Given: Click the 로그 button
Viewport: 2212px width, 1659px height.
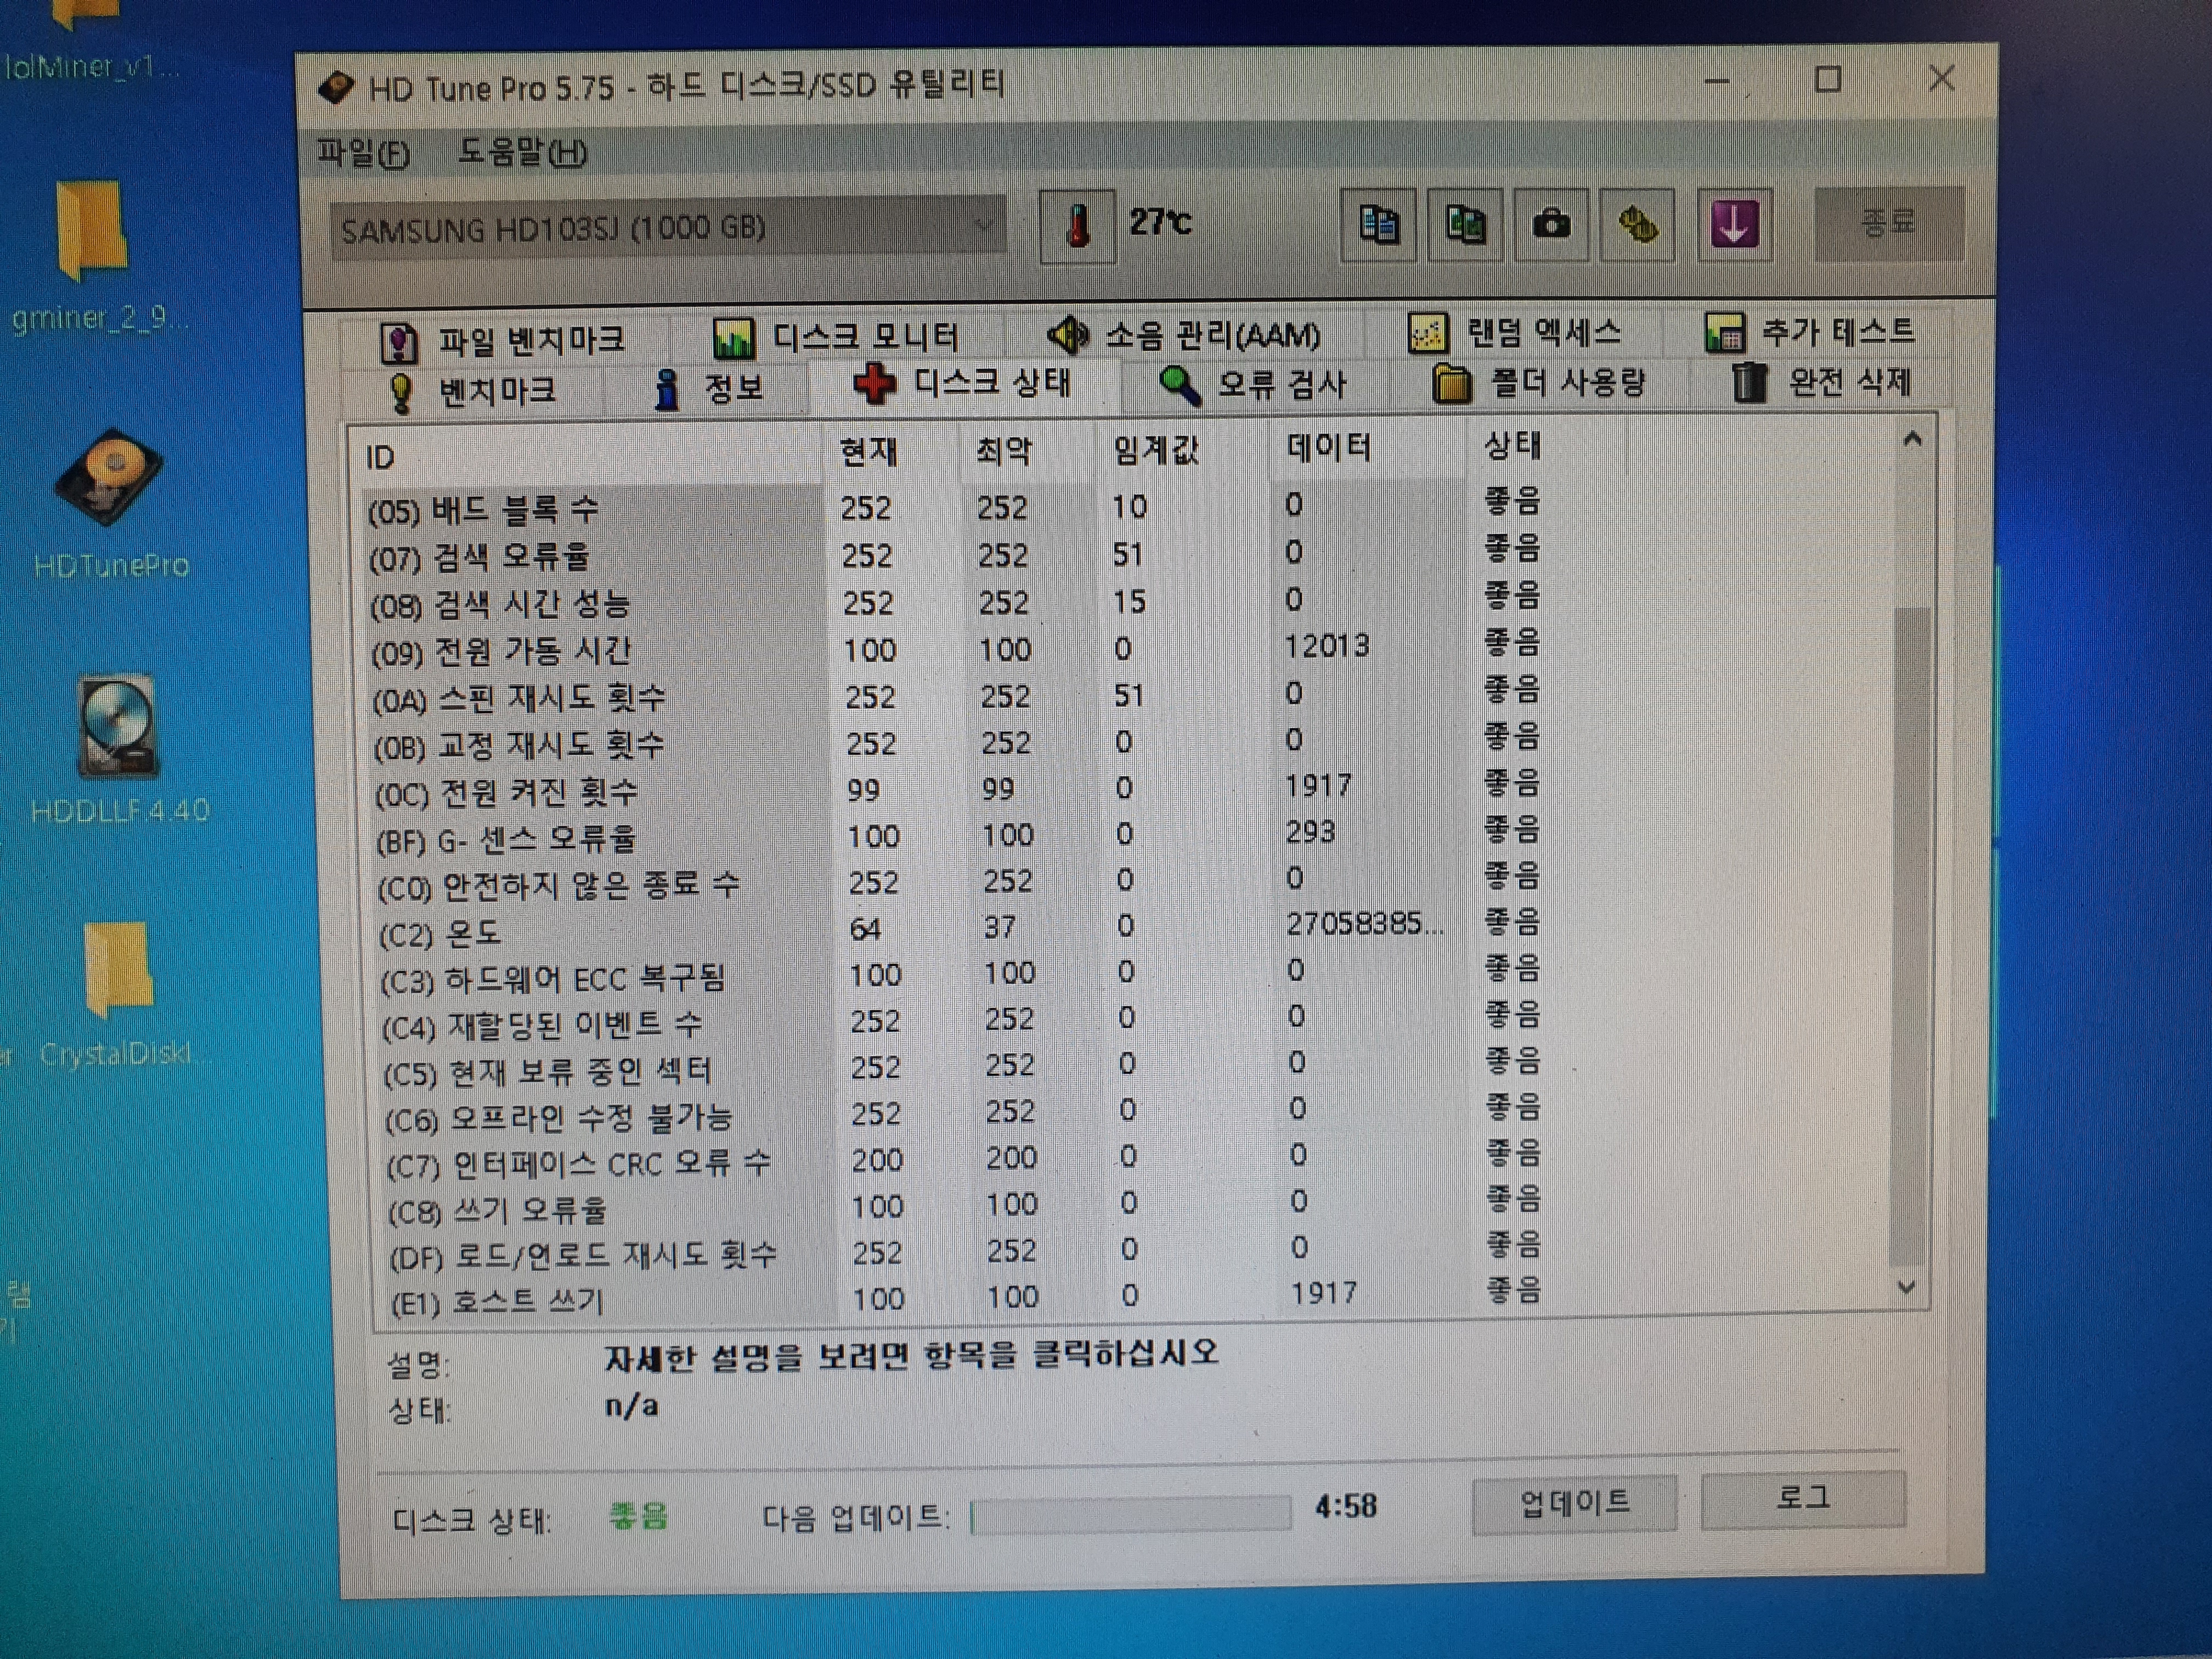Looking at the screenshot, I should pyautogui.click(x=1803, y=1499).
